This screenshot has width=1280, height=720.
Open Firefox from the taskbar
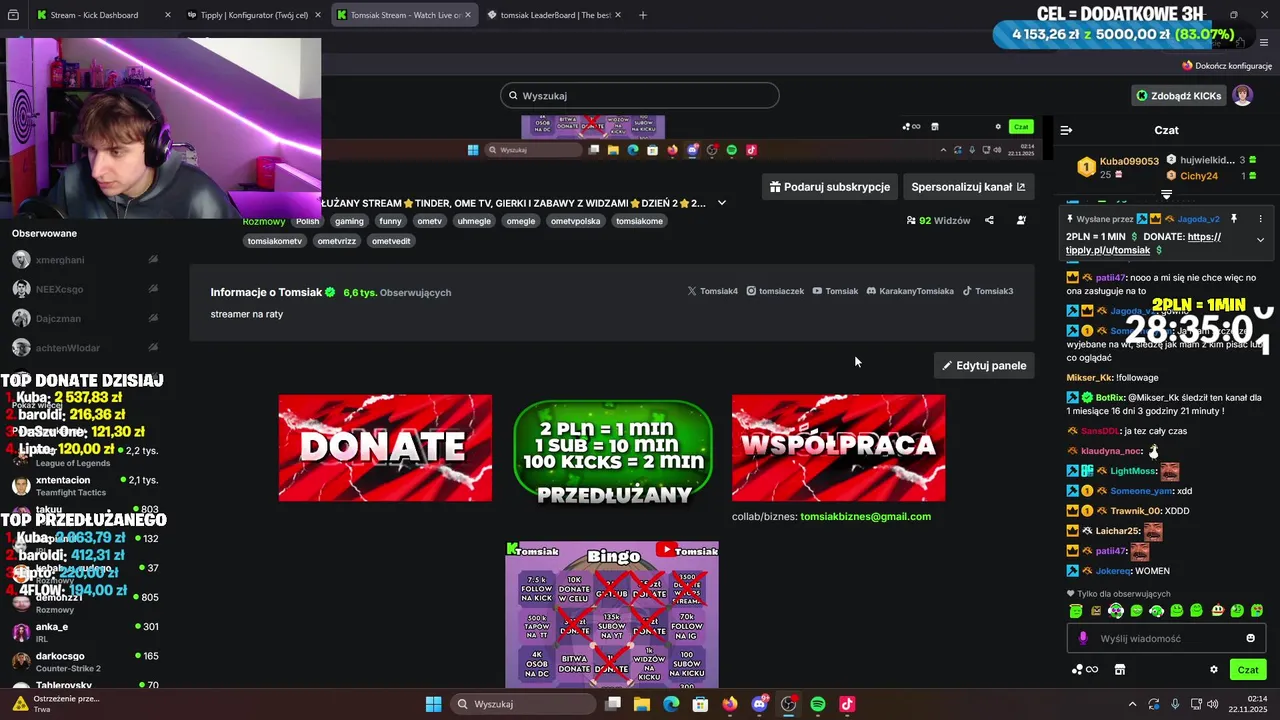(730, 704)
